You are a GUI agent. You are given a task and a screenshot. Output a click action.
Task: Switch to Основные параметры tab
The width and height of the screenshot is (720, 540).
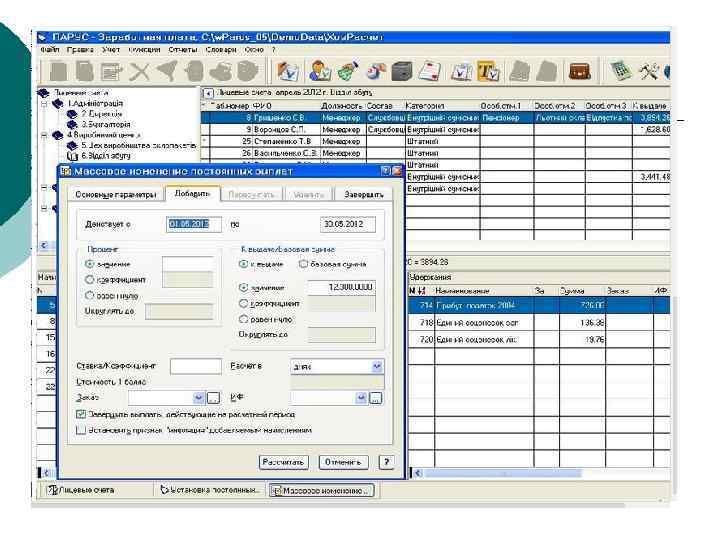coord(116,195)
